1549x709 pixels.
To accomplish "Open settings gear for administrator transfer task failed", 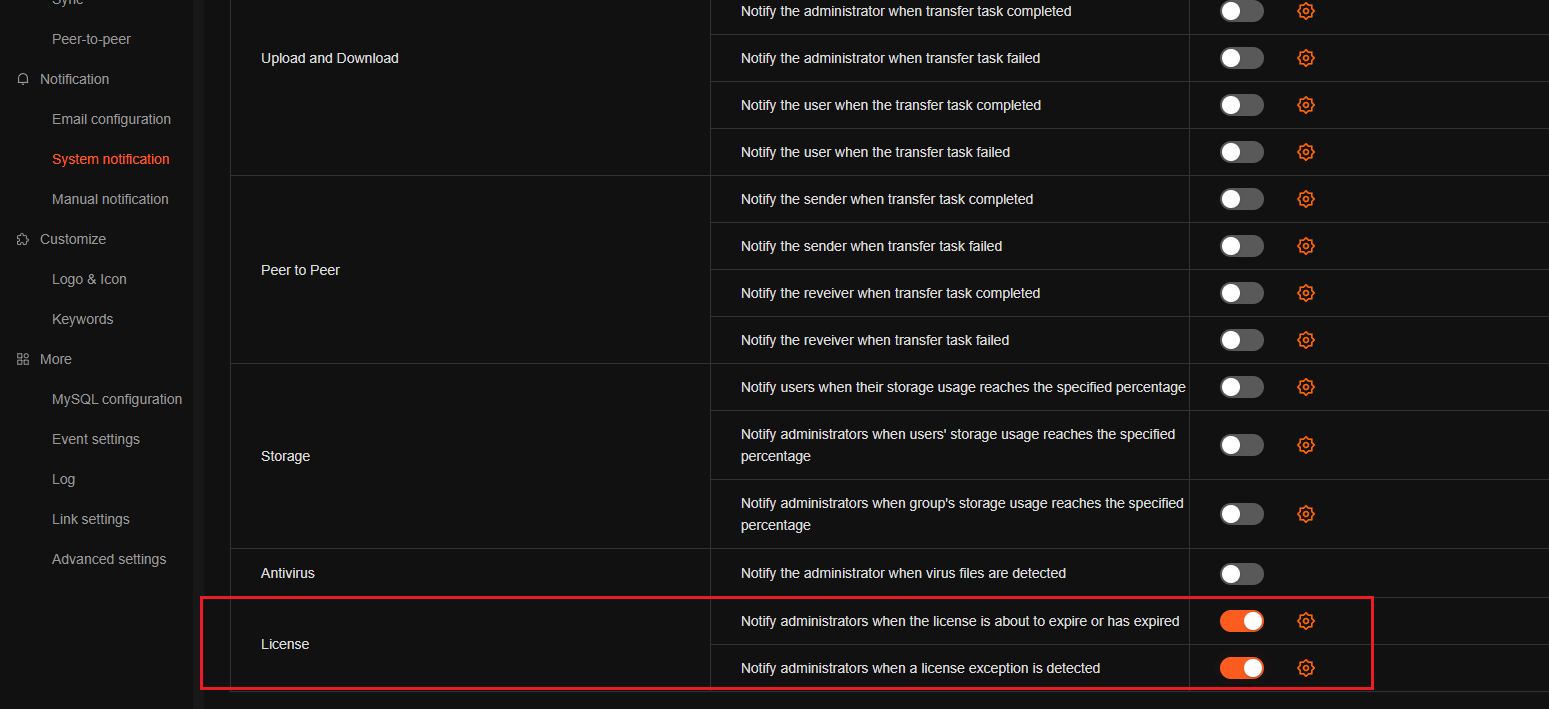I will click(1305, 58).
